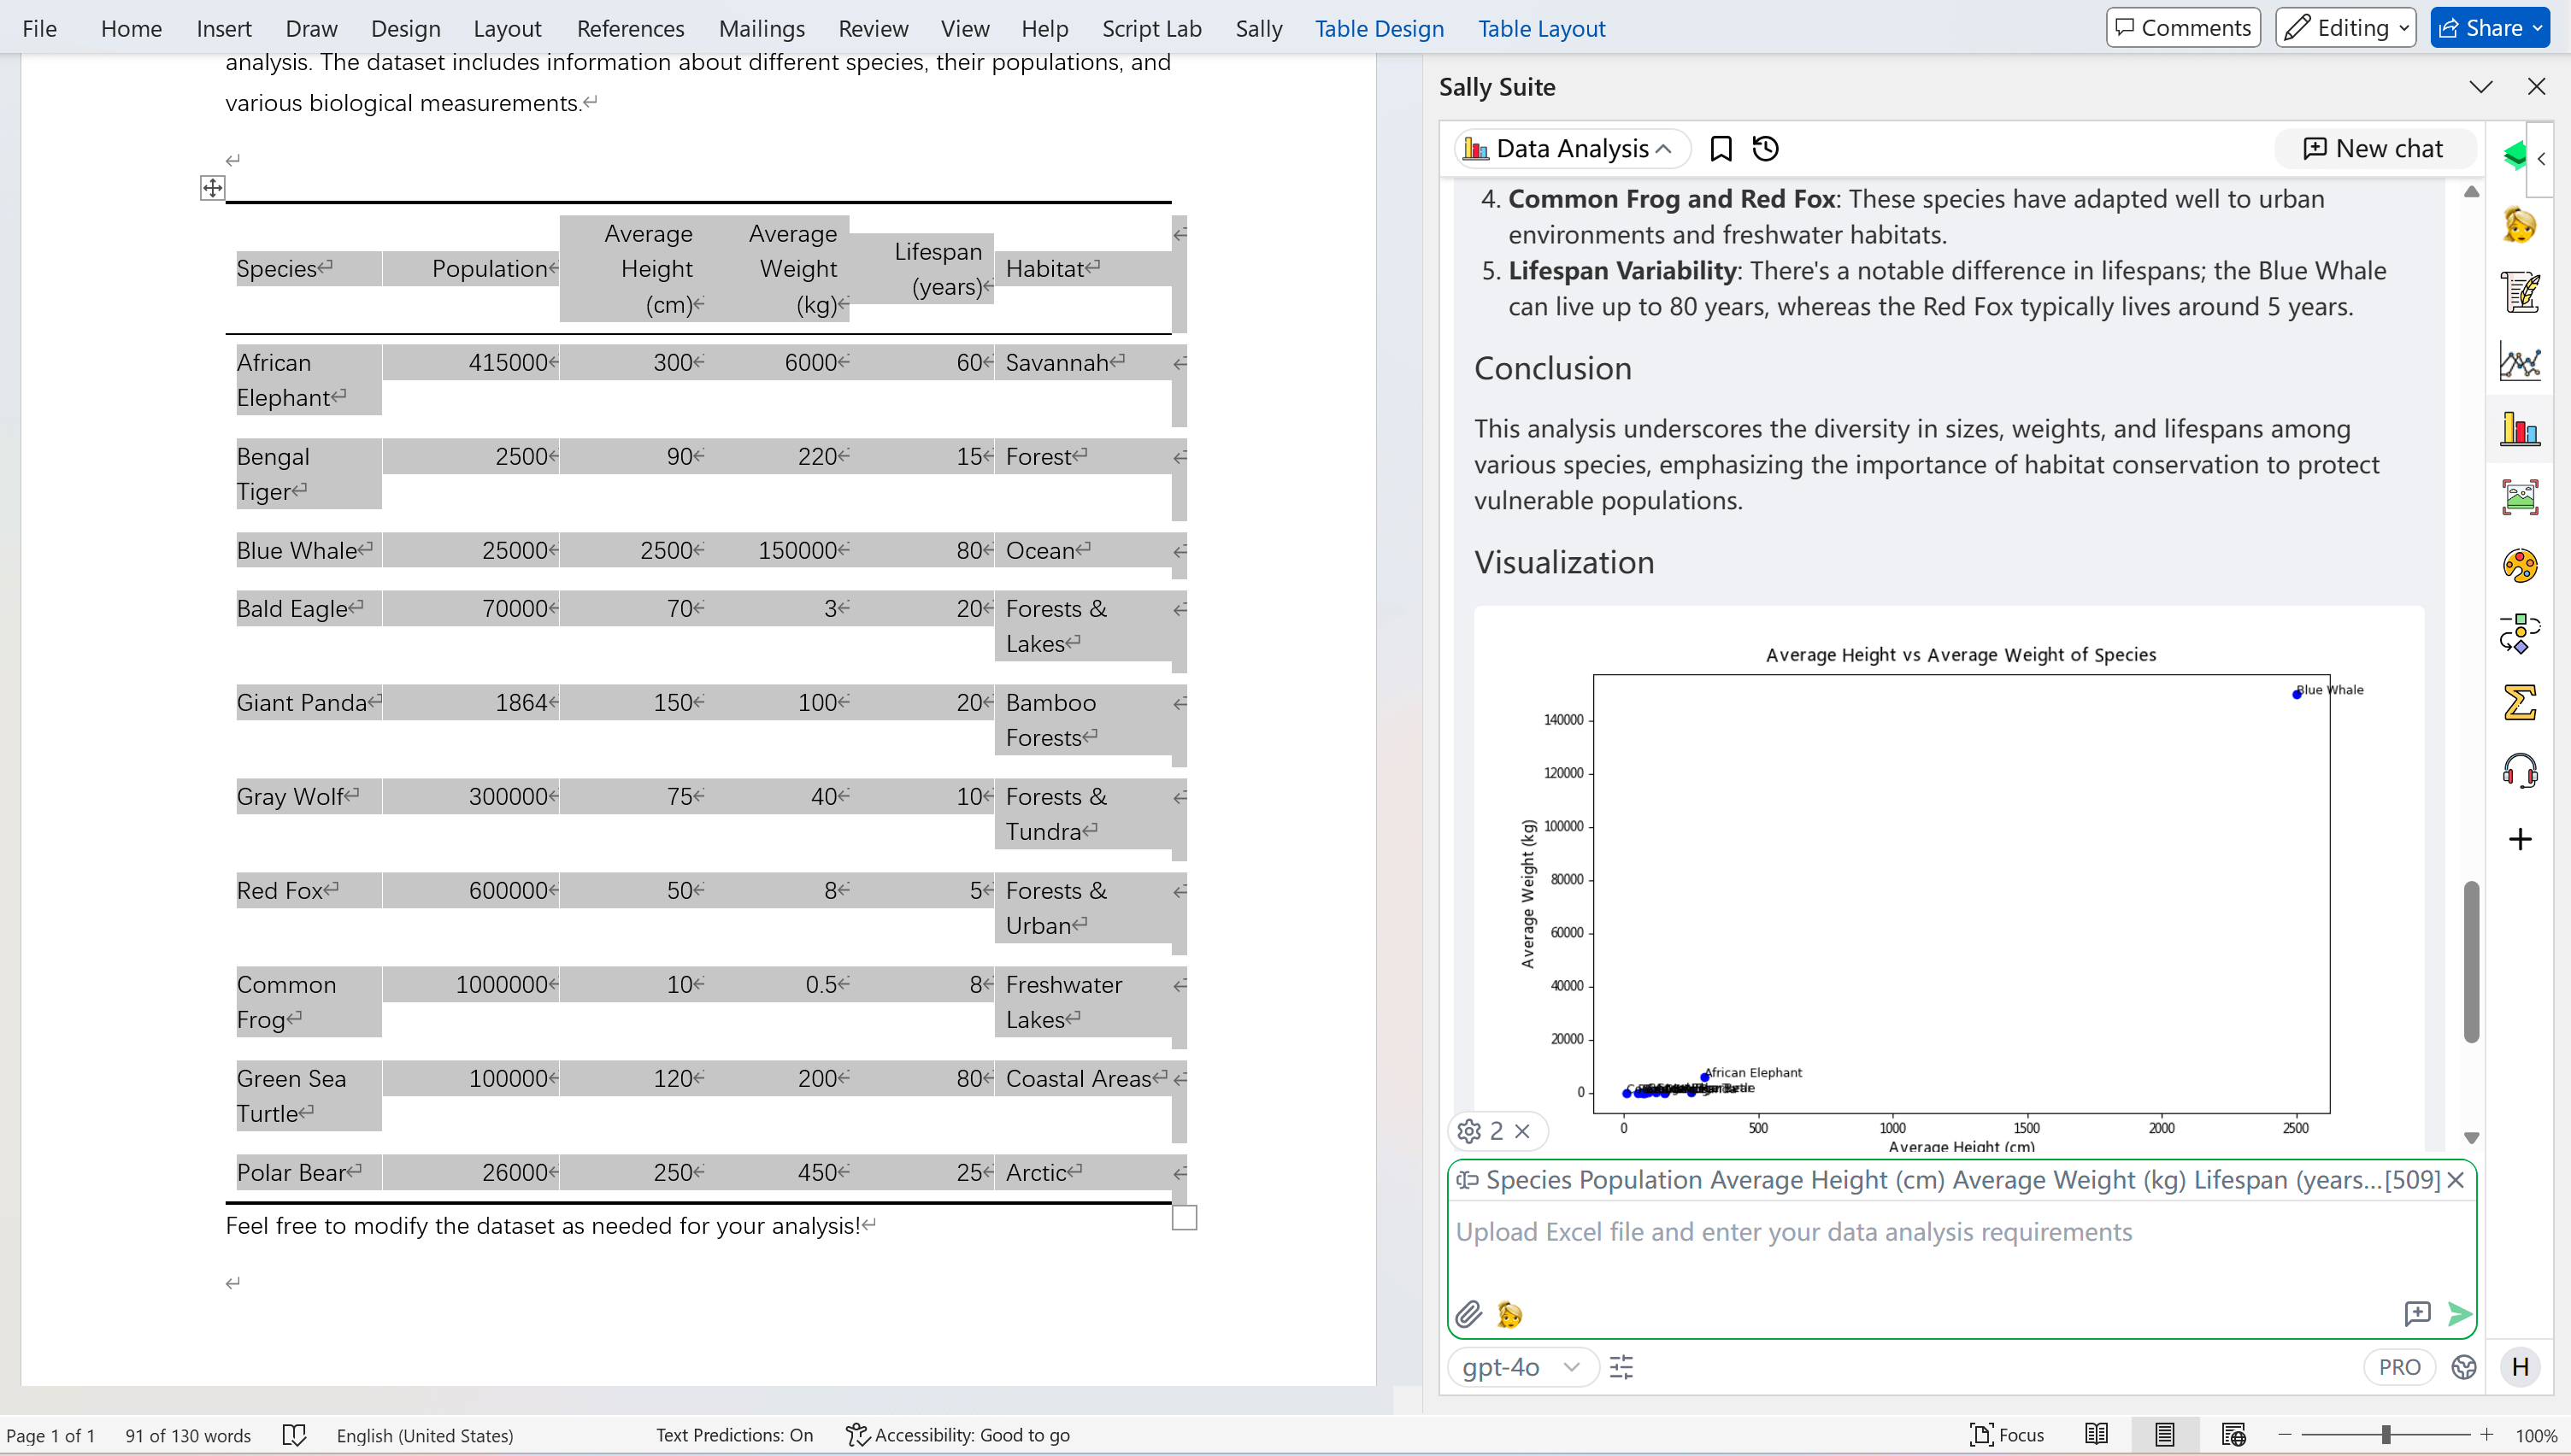Image resolution: width=2571 pixels, height=1456 pixels.
Task: Open the File menu
Action: click(x=39, y=28)
